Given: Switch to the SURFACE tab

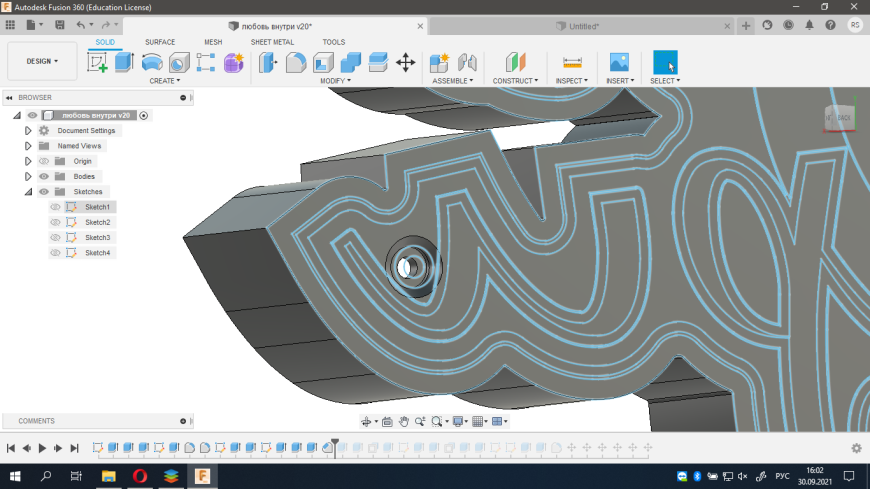Looking at the screenshot, I should tap(160, 42).
